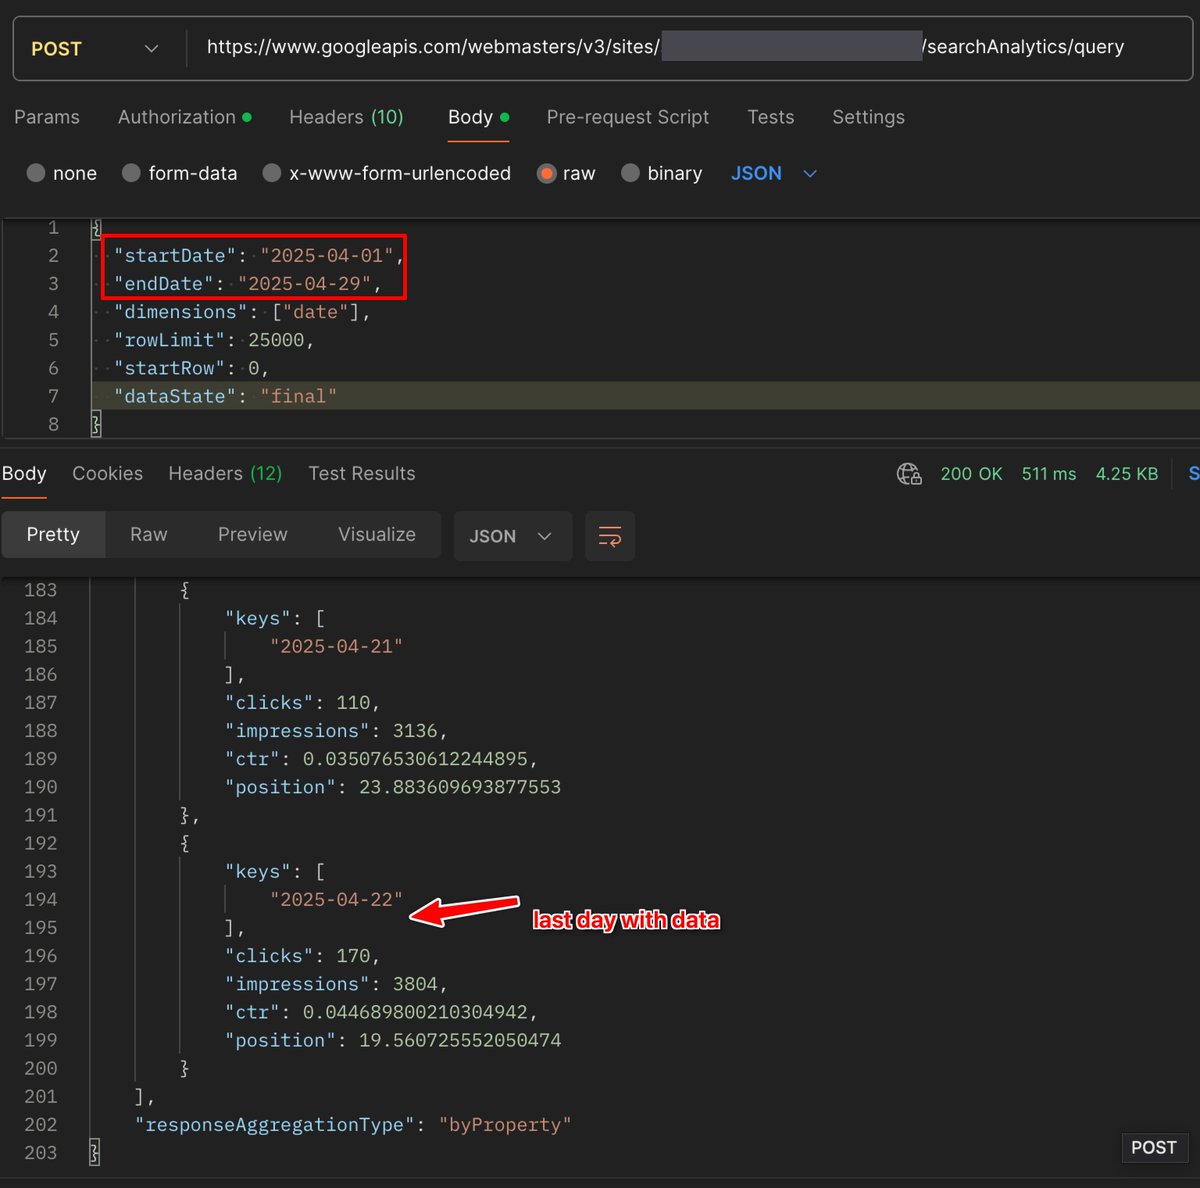
Task: Switch to the Tests tab
Action: click(x=771, y=117)
